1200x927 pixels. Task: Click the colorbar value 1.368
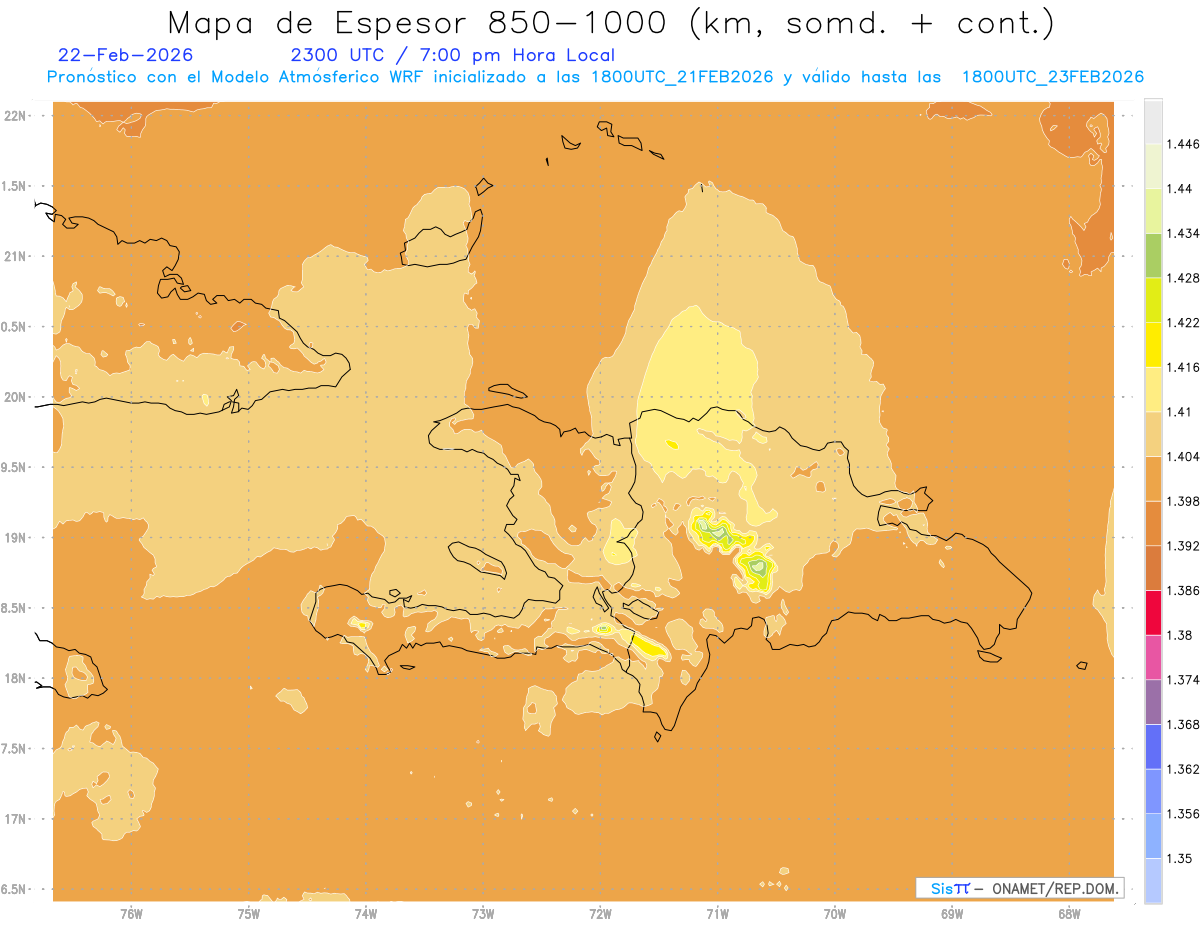click(1185, 724)
